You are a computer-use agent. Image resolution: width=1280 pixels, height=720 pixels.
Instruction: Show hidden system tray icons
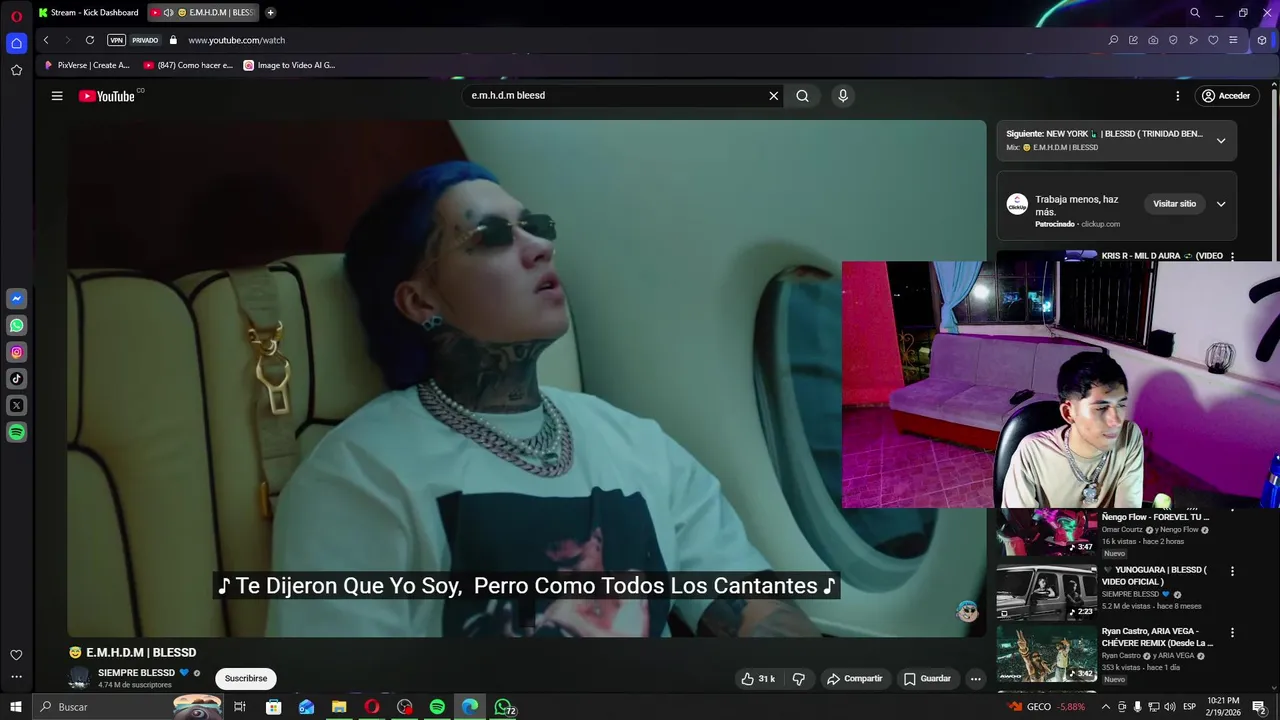coord(1106,707)
